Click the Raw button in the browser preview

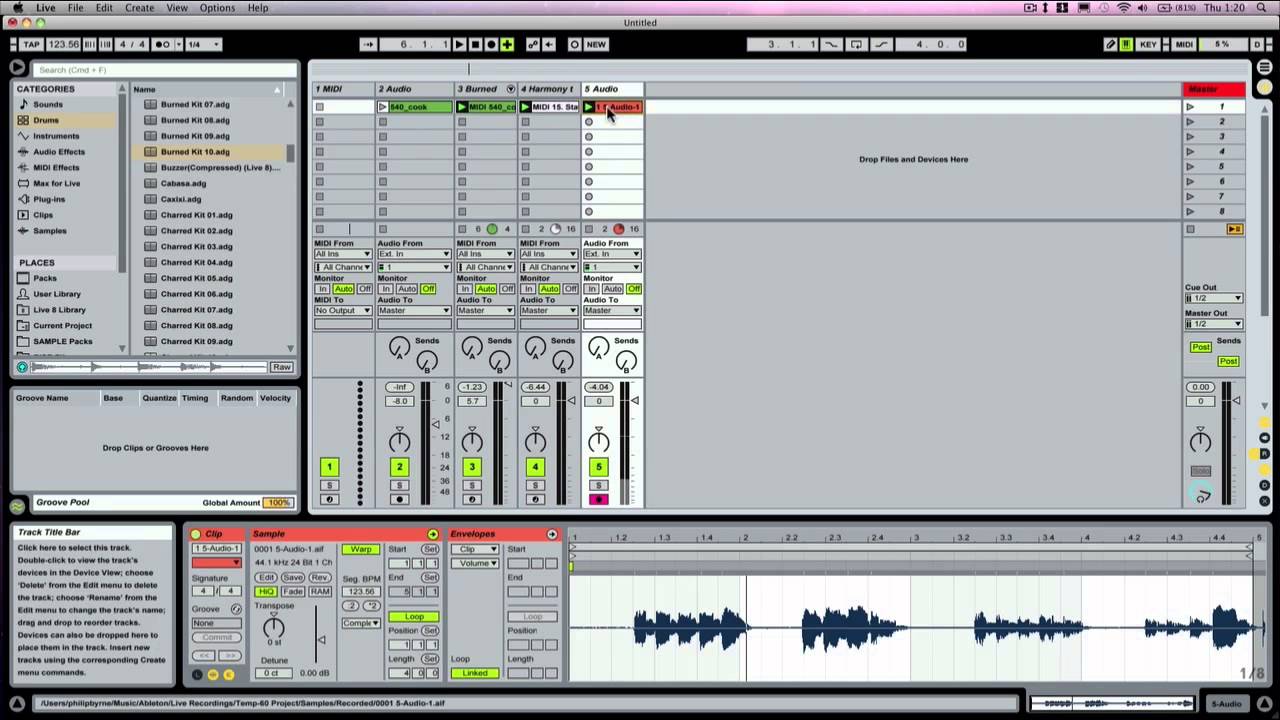coord(281,367)
